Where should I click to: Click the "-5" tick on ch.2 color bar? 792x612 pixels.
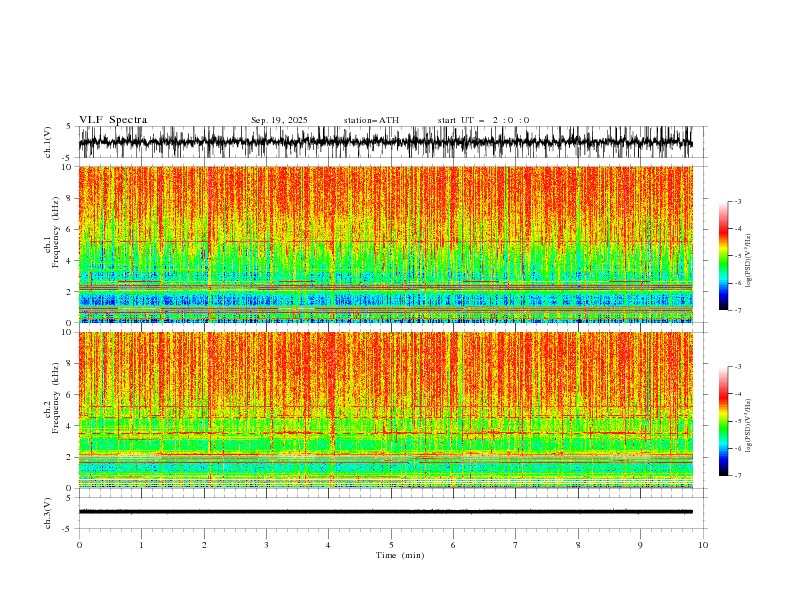[737, 421]
